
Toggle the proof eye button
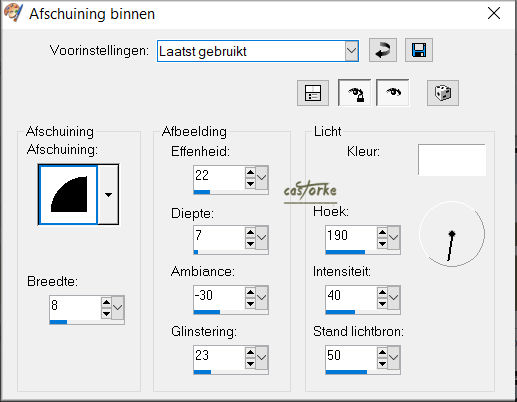click(x=393, y=93)
